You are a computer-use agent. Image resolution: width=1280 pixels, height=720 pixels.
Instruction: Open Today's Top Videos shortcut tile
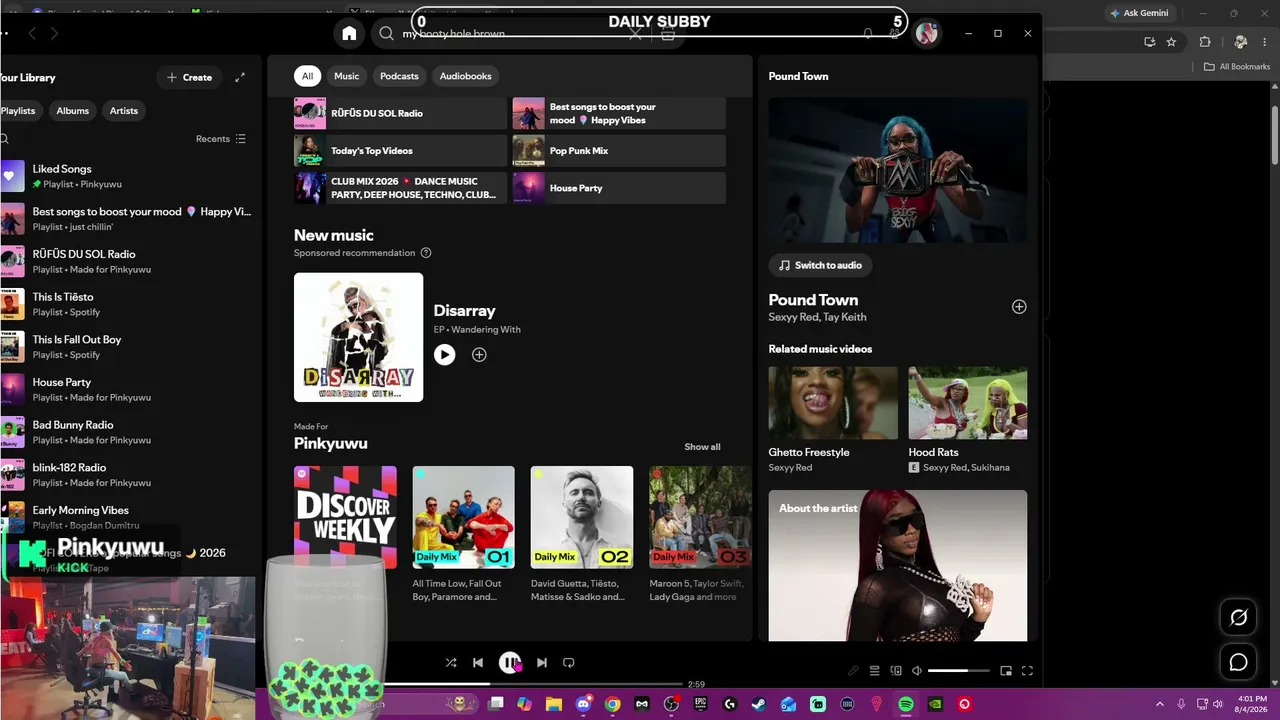[400, 151]
